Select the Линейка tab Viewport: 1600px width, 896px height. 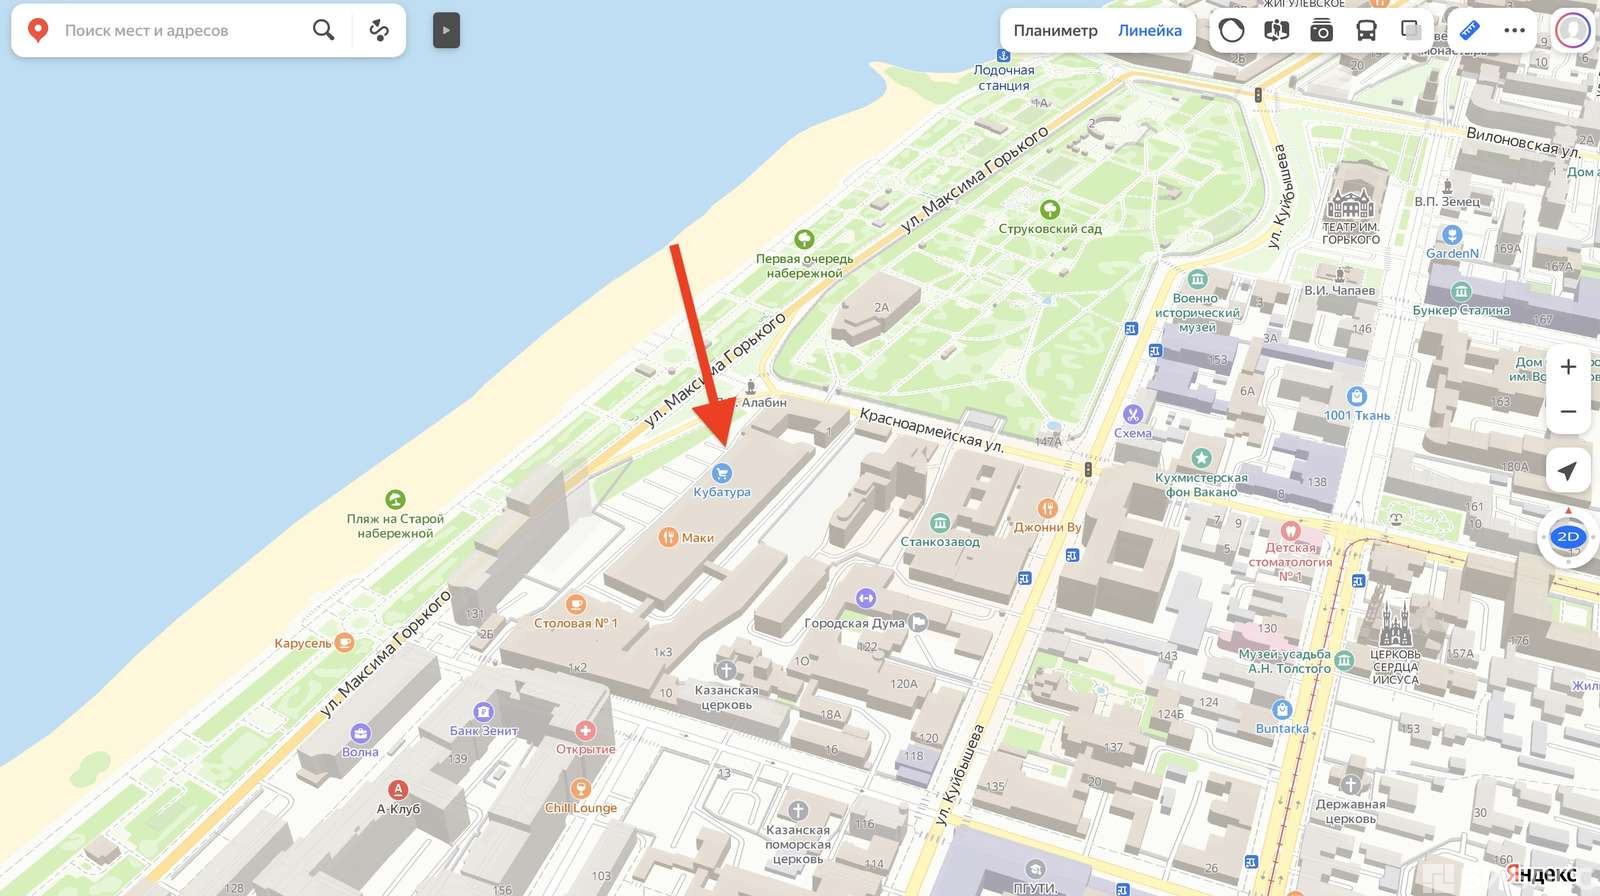click(1149, 31)
